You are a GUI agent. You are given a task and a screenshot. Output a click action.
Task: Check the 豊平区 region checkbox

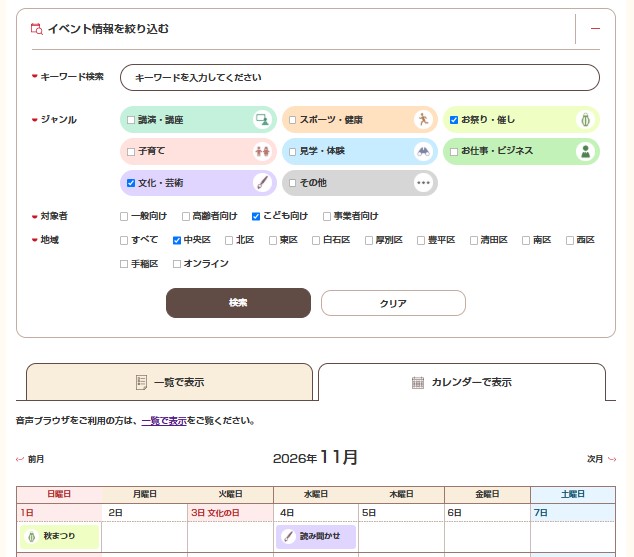[x=421, y=241]
